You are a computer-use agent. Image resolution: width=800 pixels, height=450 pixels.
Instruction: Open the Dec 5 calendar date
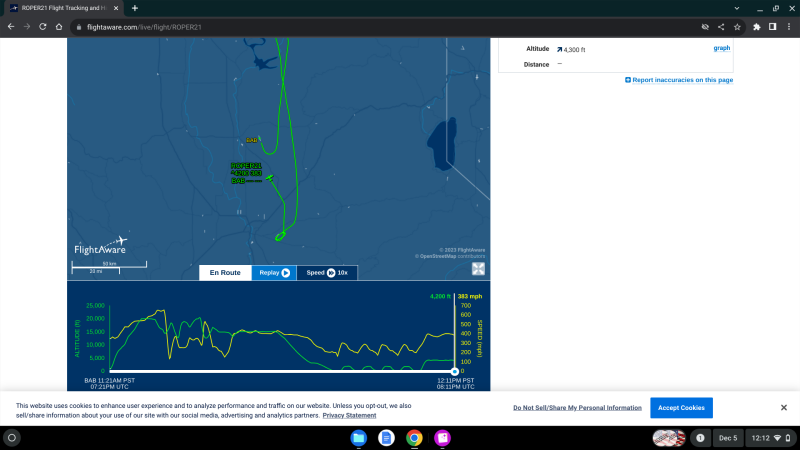(x=728, y=438)
